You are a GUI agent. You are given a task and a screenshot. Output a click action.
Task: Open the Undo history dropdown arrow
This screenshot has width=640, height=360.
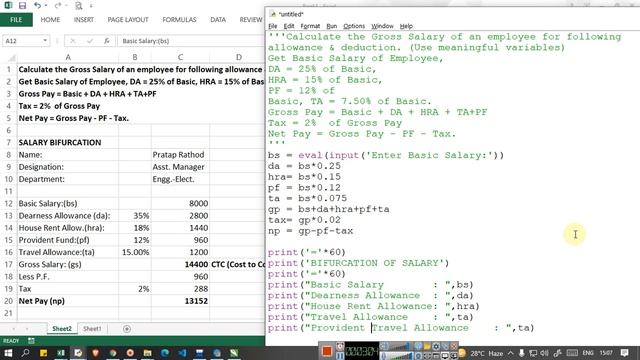(x=46, y=6)
